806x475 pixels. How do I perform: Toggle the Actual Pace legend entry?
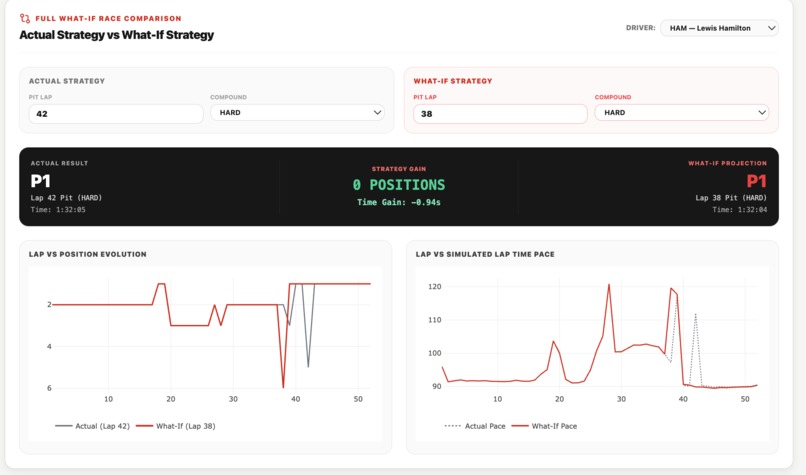click(475, 426)
